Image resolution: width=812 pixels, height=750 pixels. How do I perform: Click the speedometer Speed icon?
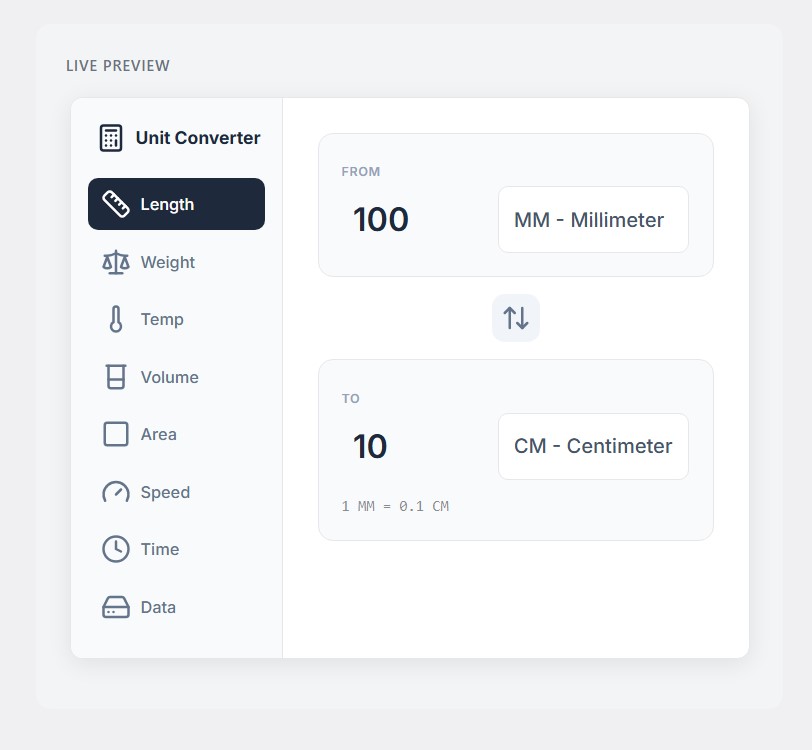[x=116, y=492]
